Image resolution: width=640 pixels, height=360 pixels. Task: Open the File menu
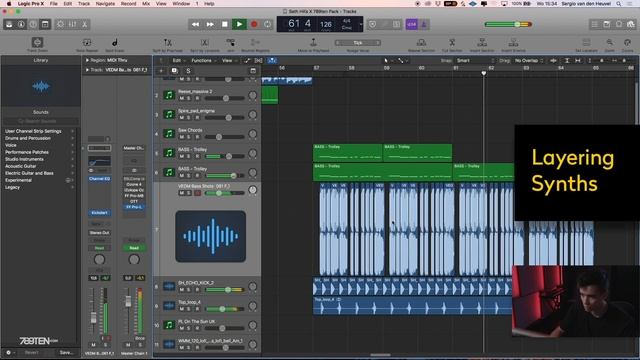pos(53,4)
